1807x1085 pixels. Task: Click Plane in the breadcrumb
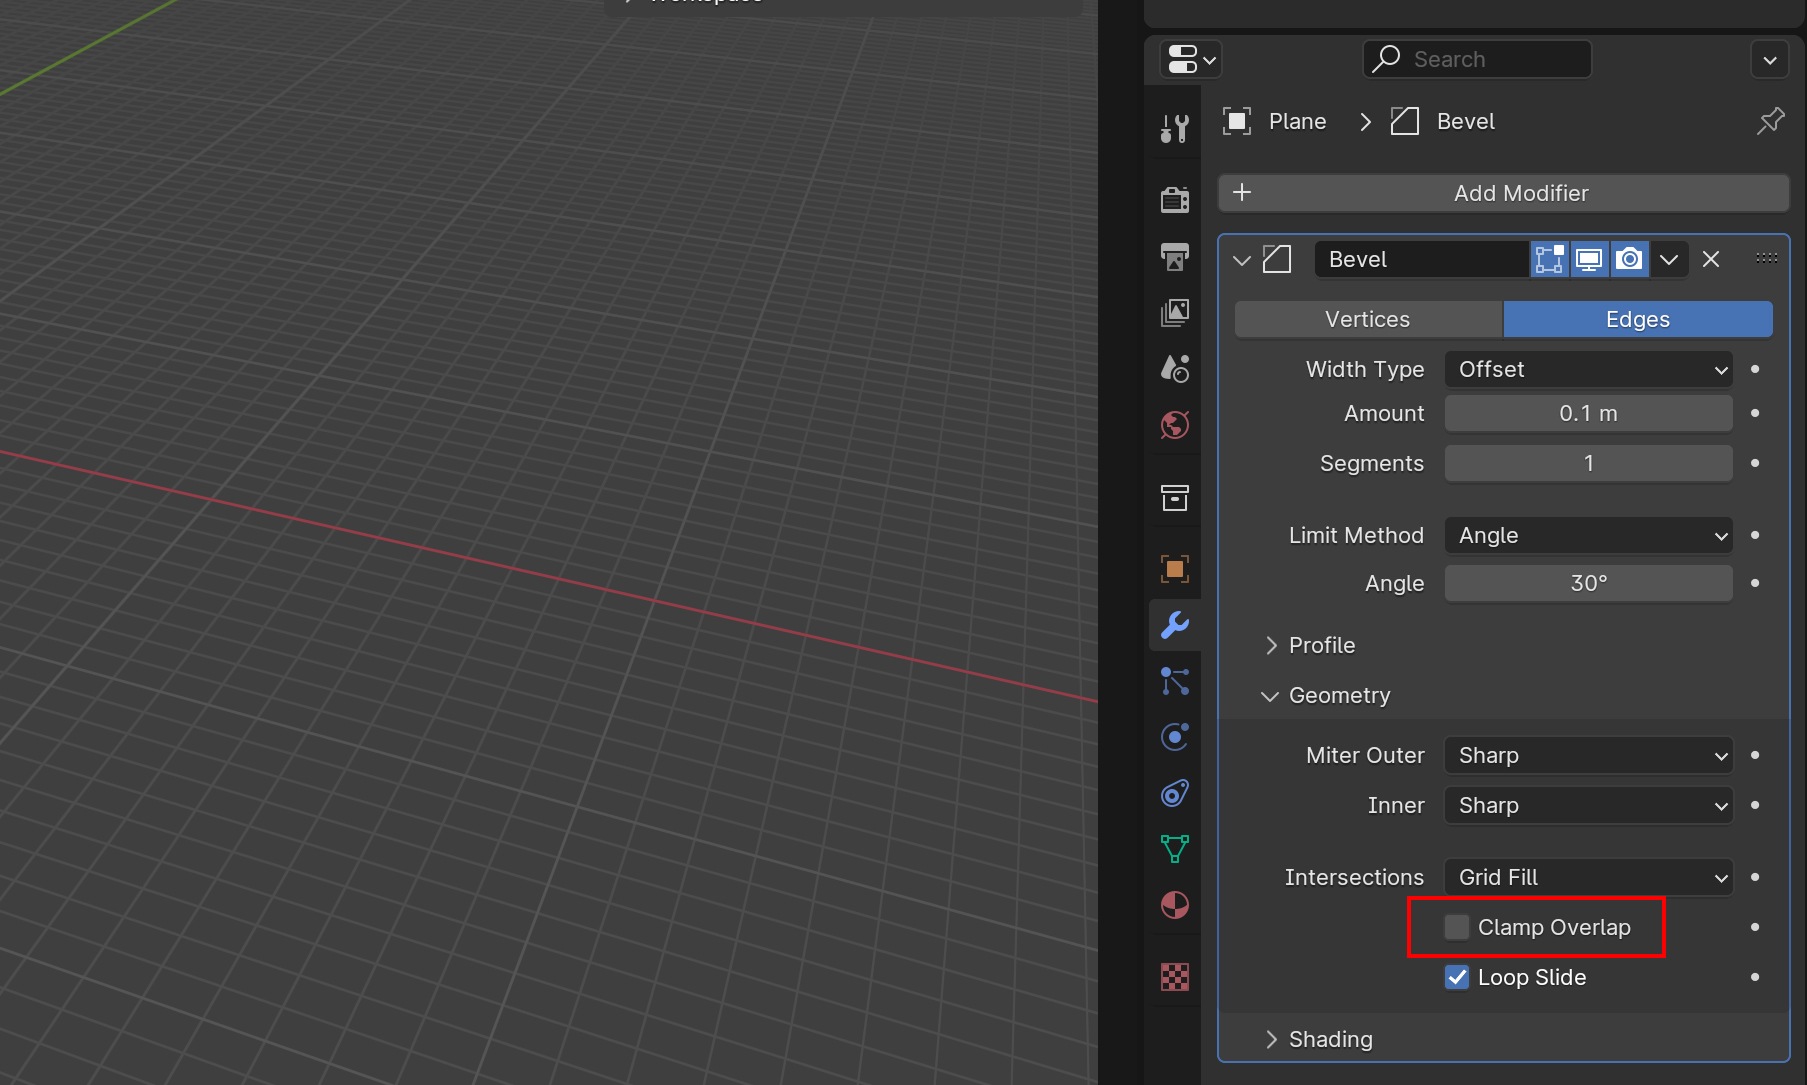[x=1298, y=121]
